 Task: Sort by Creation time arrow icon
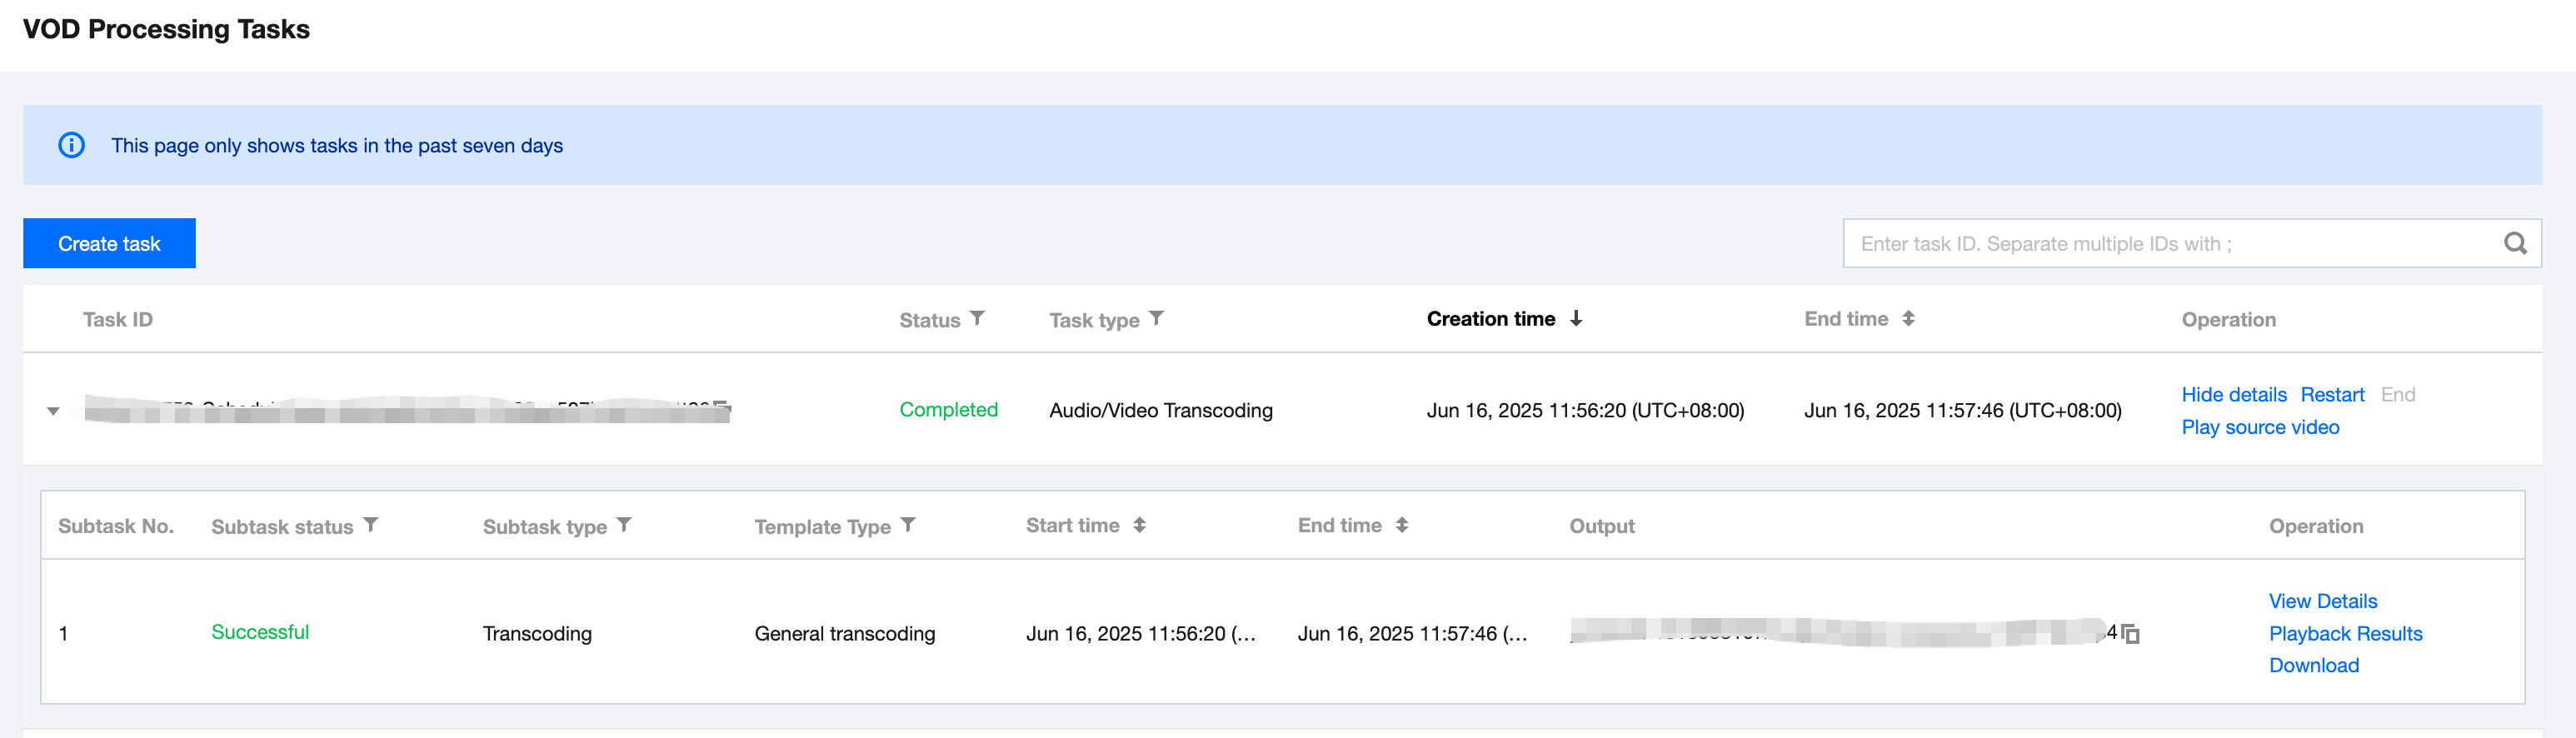pyautogui.click(x=1576, y=318)
